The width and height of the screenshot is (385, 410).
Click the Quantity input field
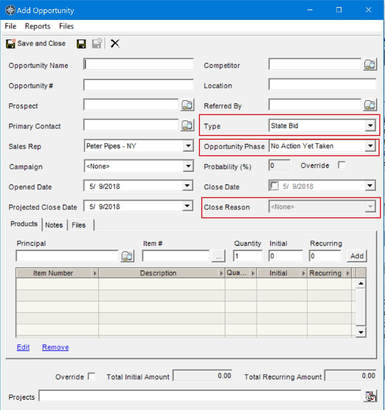pos(248,256)
